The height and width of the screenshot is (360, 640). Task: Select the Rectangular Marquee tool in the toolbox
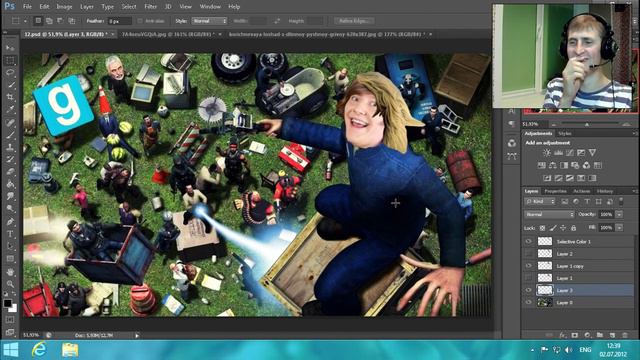coord(10,60)
